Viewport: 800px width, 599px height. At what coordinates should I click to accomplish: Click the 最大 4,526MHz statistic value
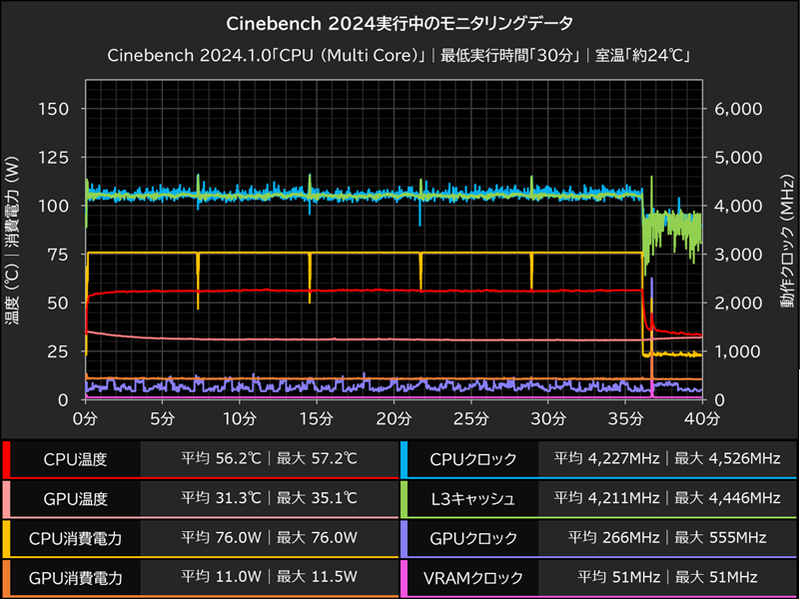(725, 459)
